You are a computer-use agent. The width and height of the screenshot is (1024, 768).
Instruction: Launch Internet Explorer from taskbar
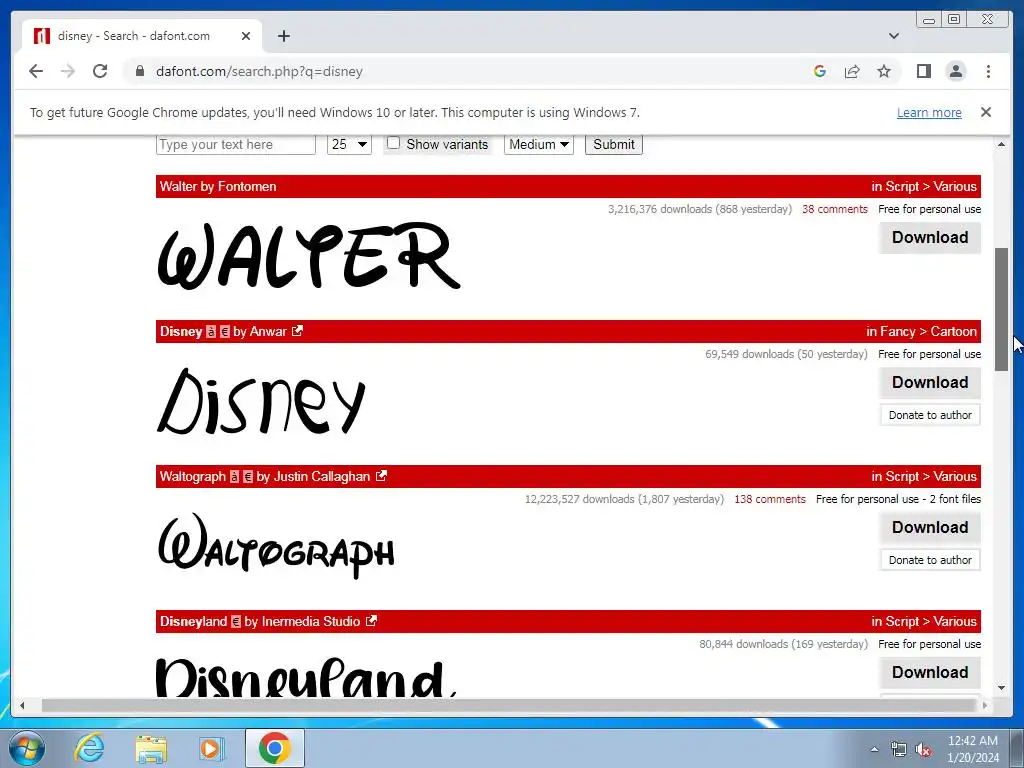(89, 748)
